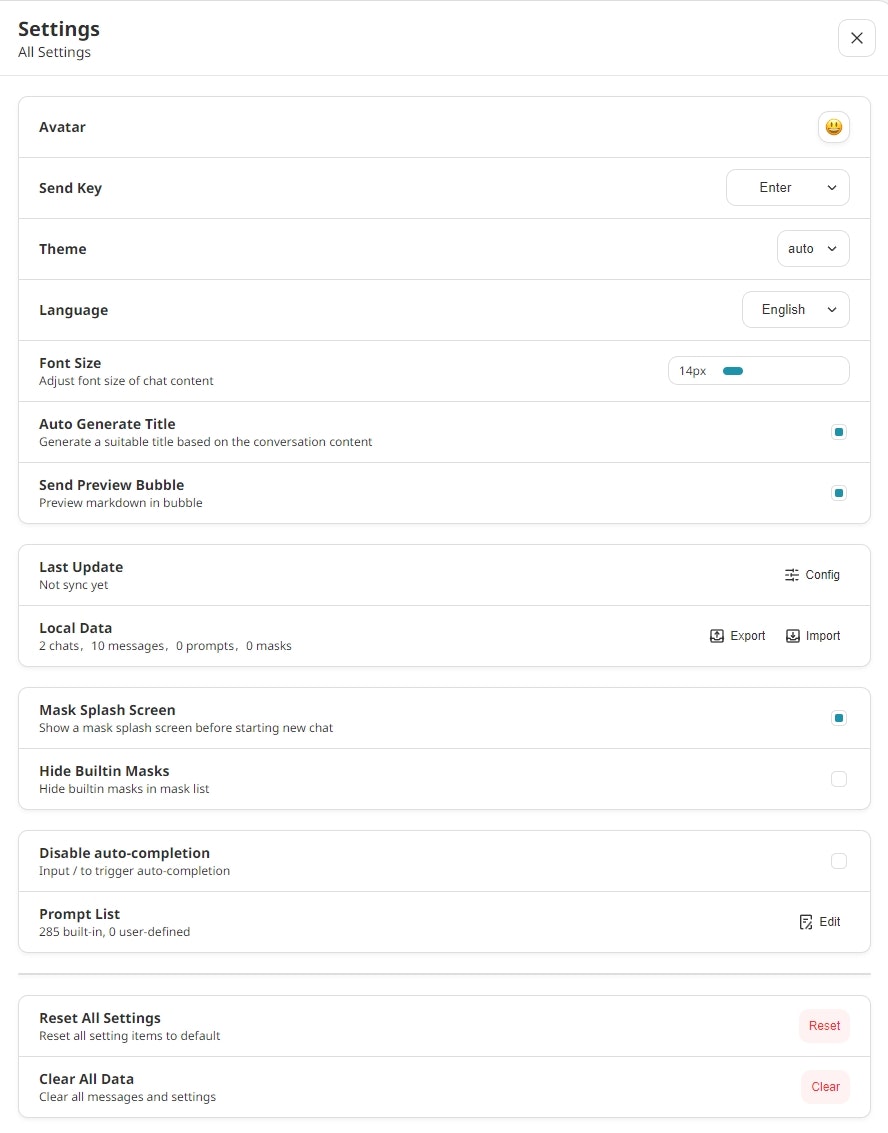This screenshot has height=1133, width=888.
Task: Click the Prompt List edit icon
Action: point(806,922)
